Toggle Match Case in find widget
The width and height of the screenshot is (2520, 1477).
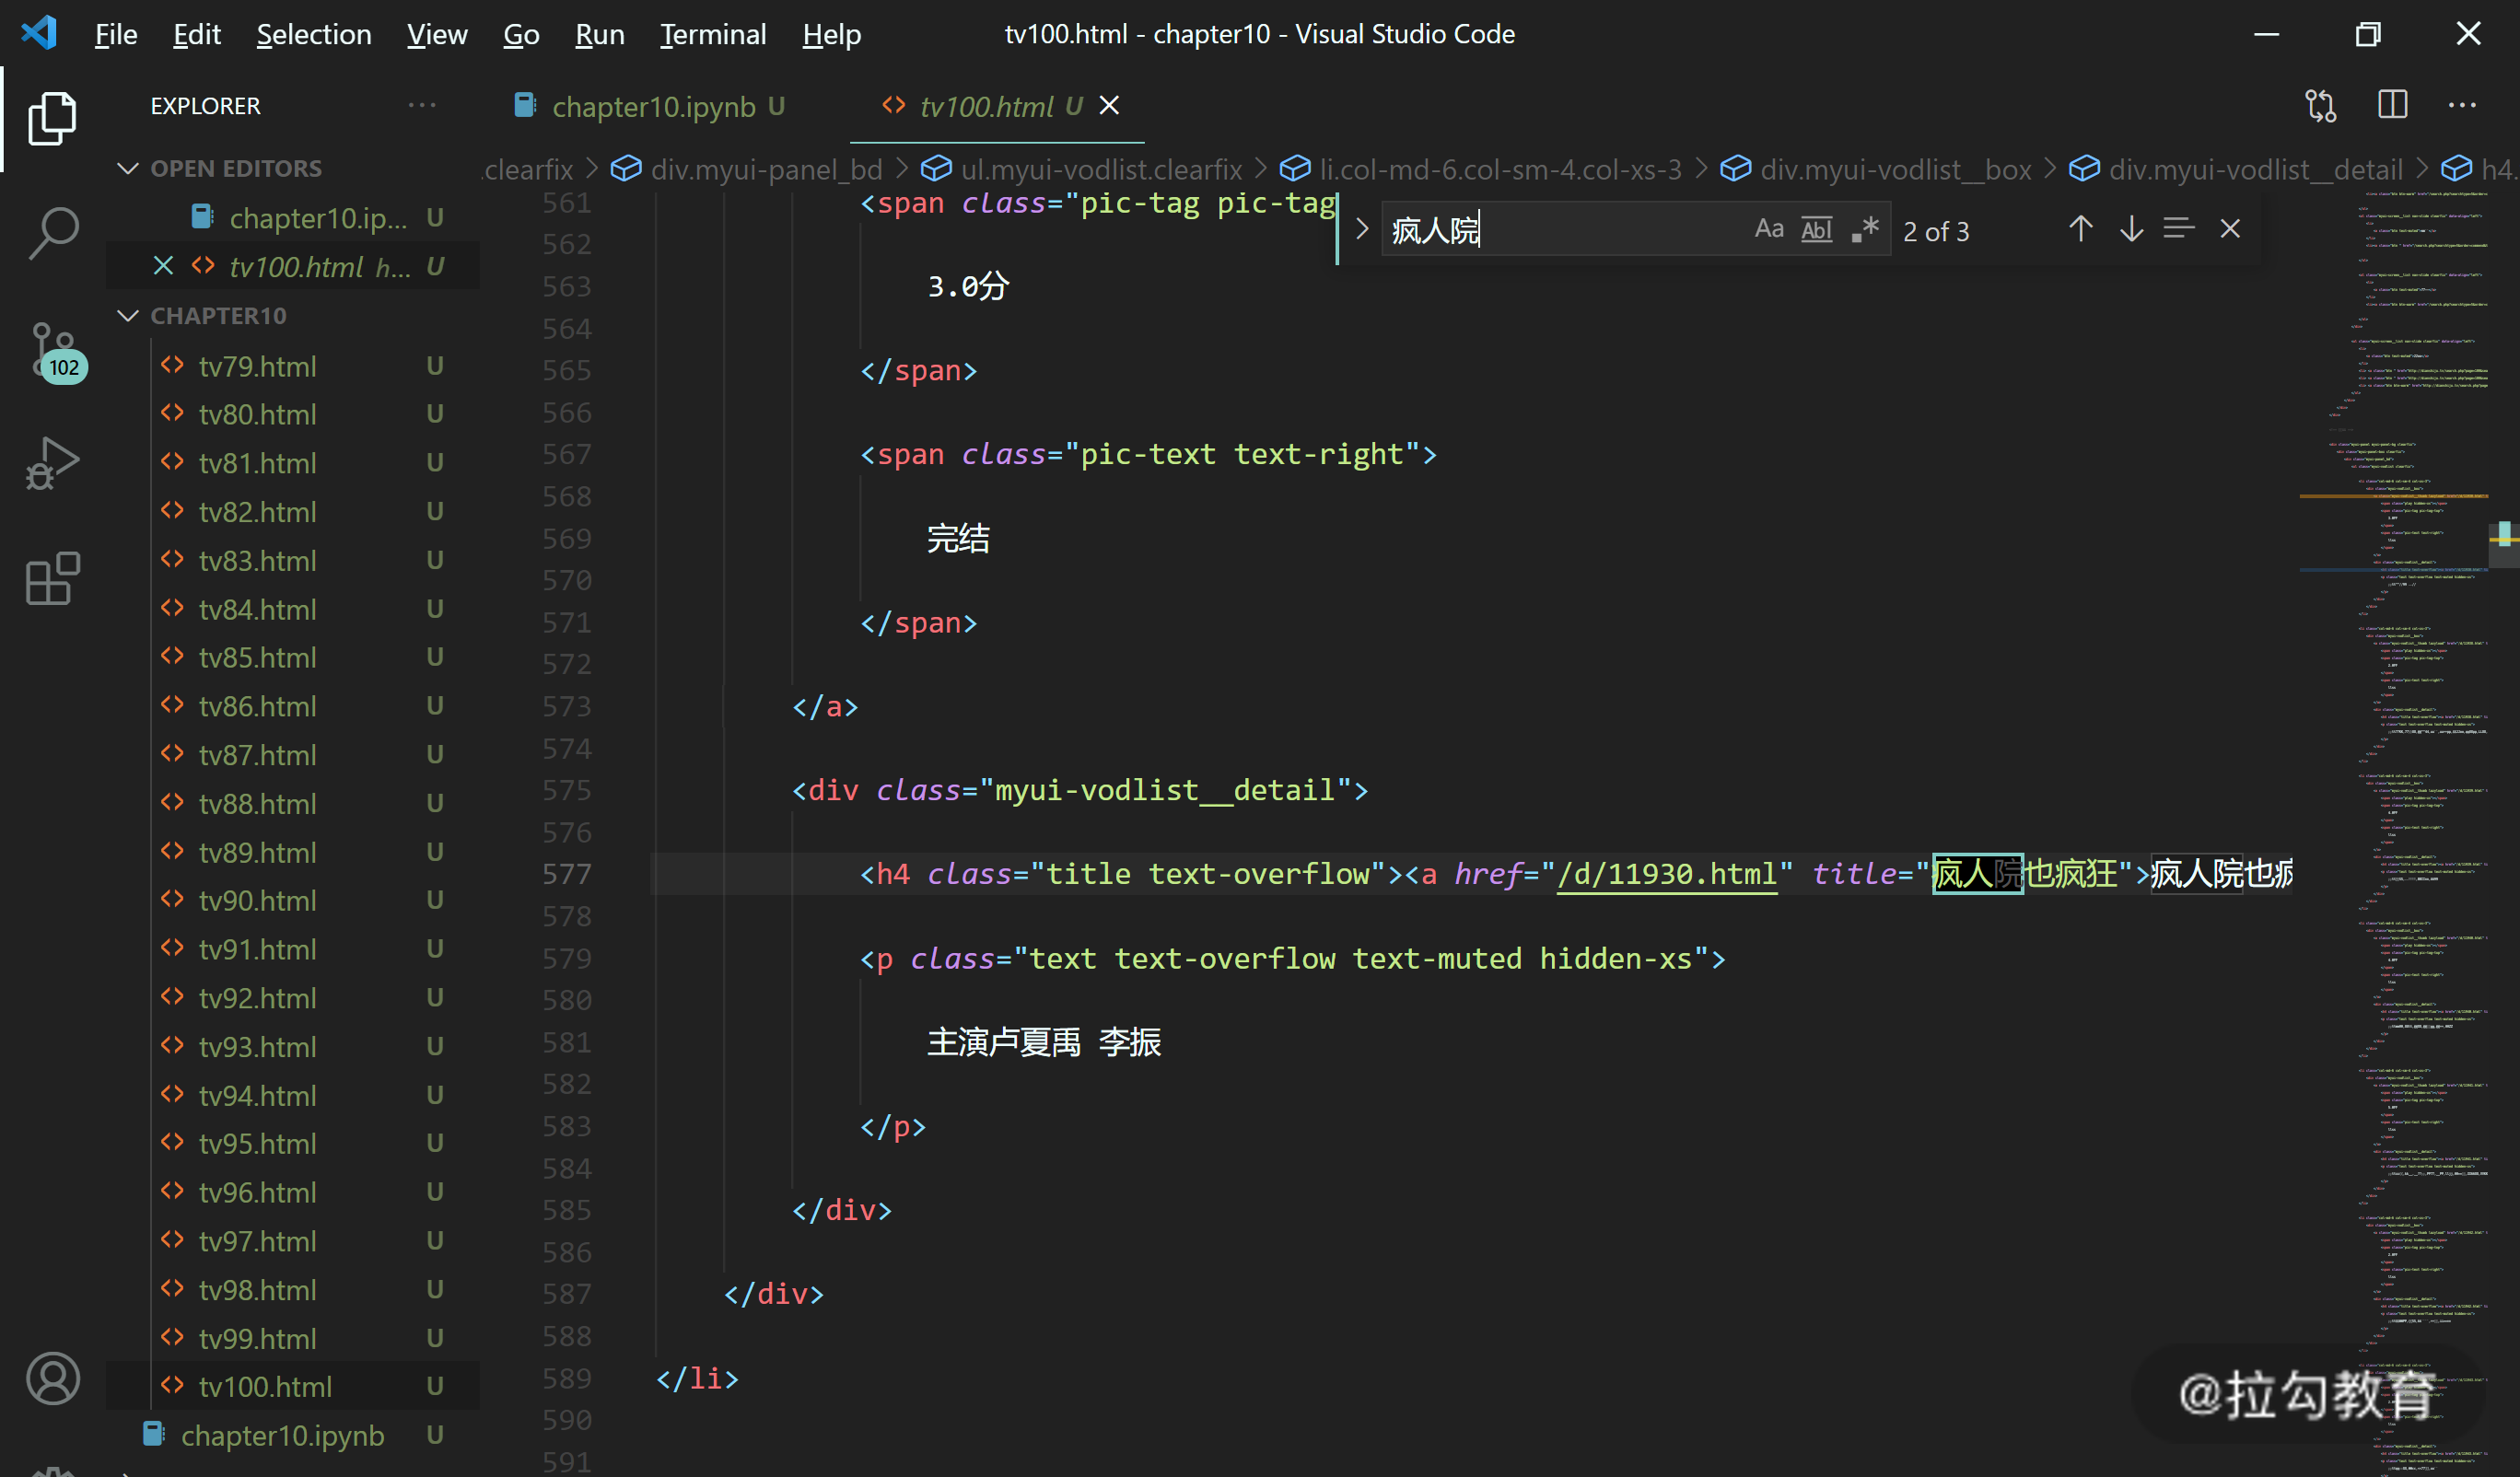[1768, 230]
